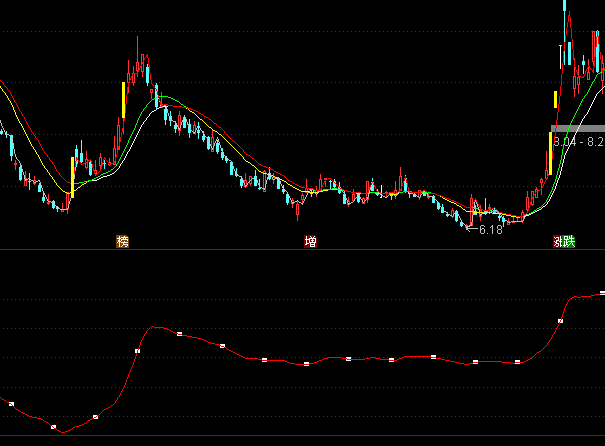This screenshot has width=605, height=446.
Task: Click the marker just after the first indicator peak
Action: 179,333
